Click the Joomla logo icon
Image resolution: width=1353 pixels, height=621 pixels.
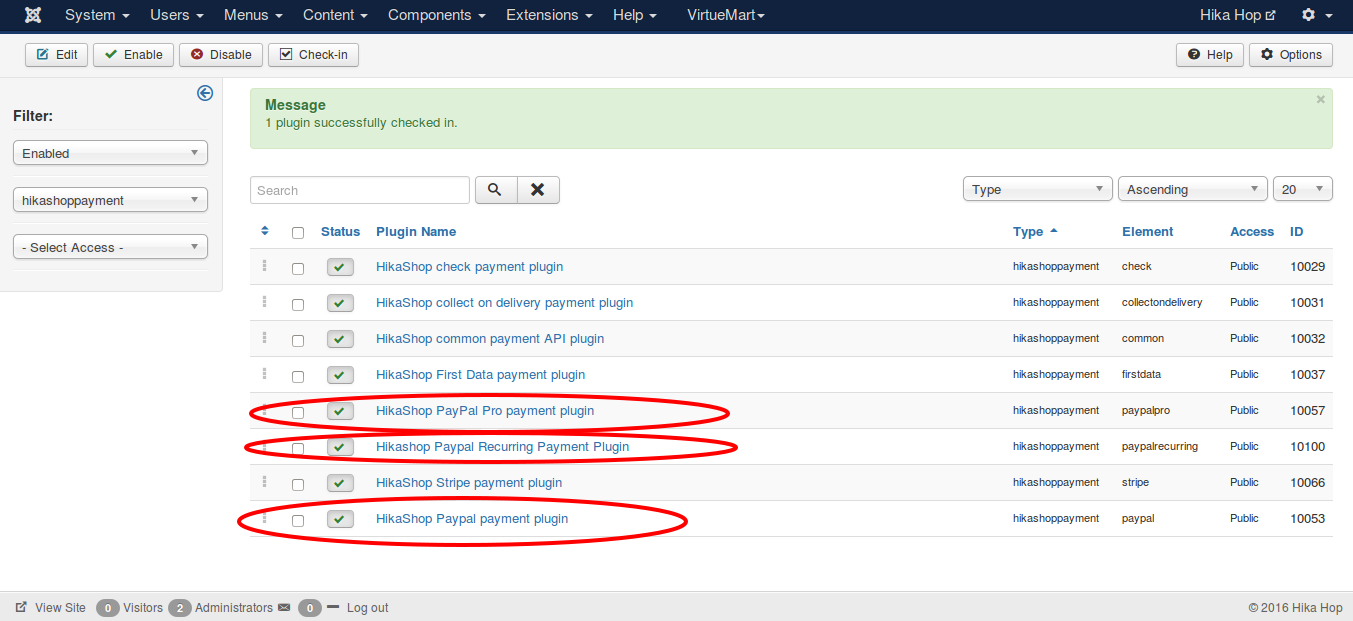33,15
